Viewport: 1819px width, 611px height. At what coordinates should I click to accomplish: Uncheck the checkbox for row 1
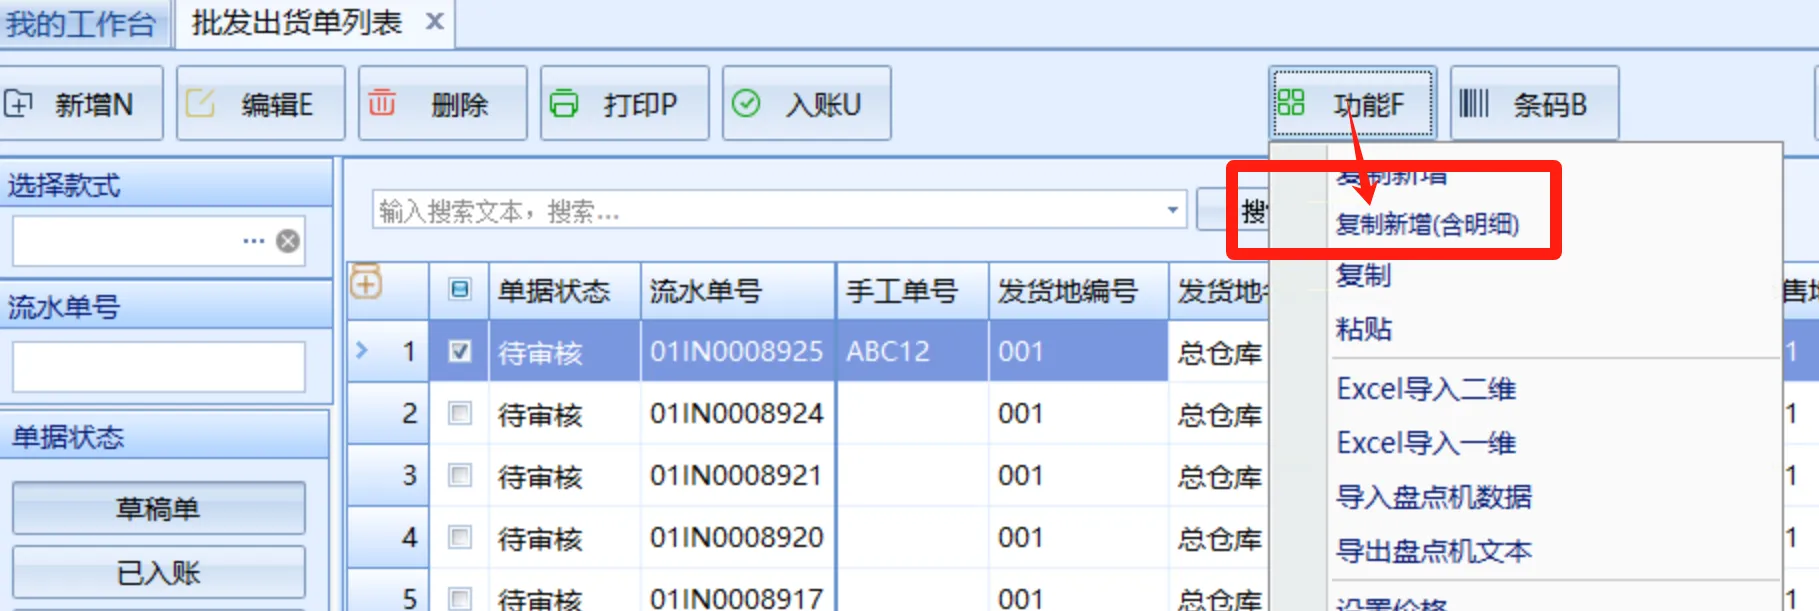[460, 351]
